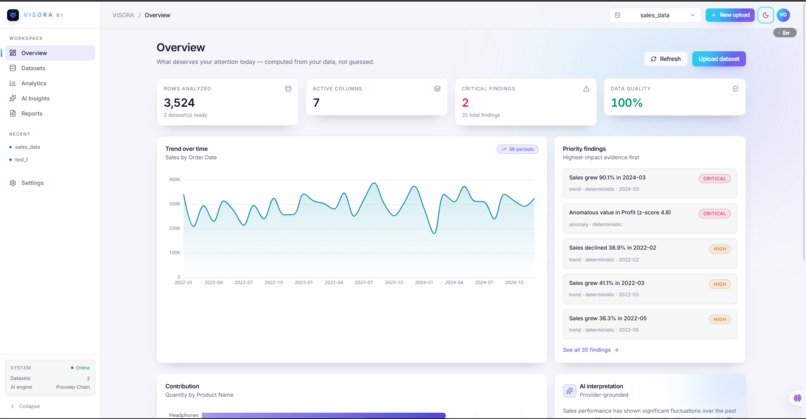
Task: Click the 36 periods badge
Action: point(517,149)
